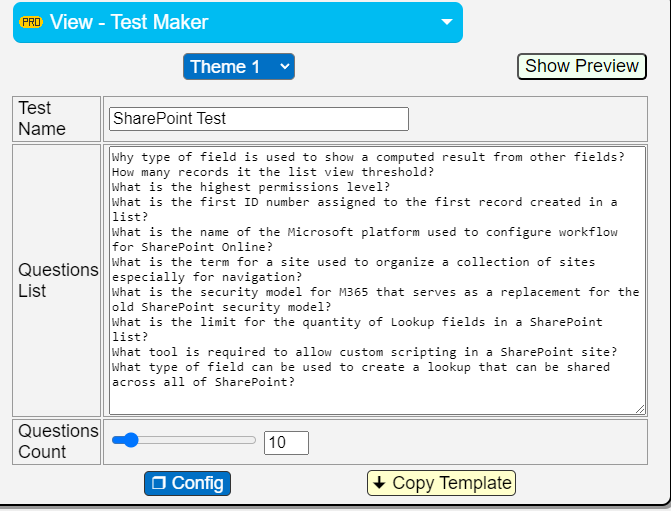The width and height of the screenshot is (671, 511).
Task: Click the custom scripting tool question
Action: pos(365,352)
